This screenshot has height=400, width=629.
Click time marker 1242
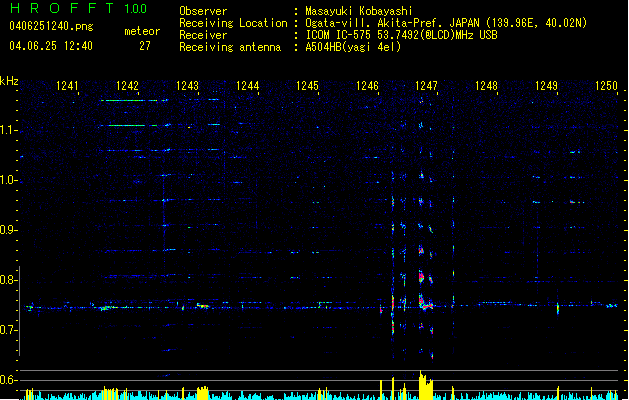[x=127, y=85]
